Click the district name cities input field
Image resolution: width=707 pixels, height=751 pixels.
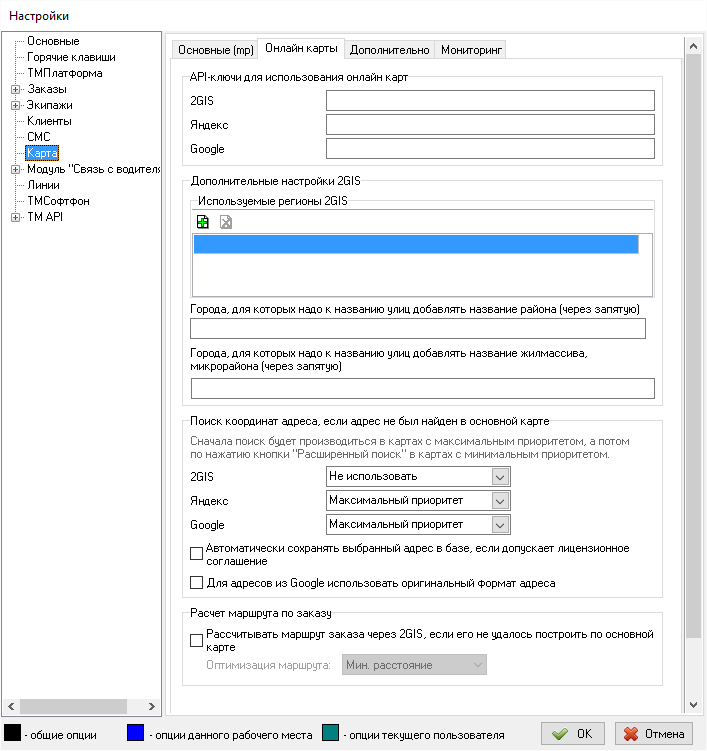tap(418, 329)
